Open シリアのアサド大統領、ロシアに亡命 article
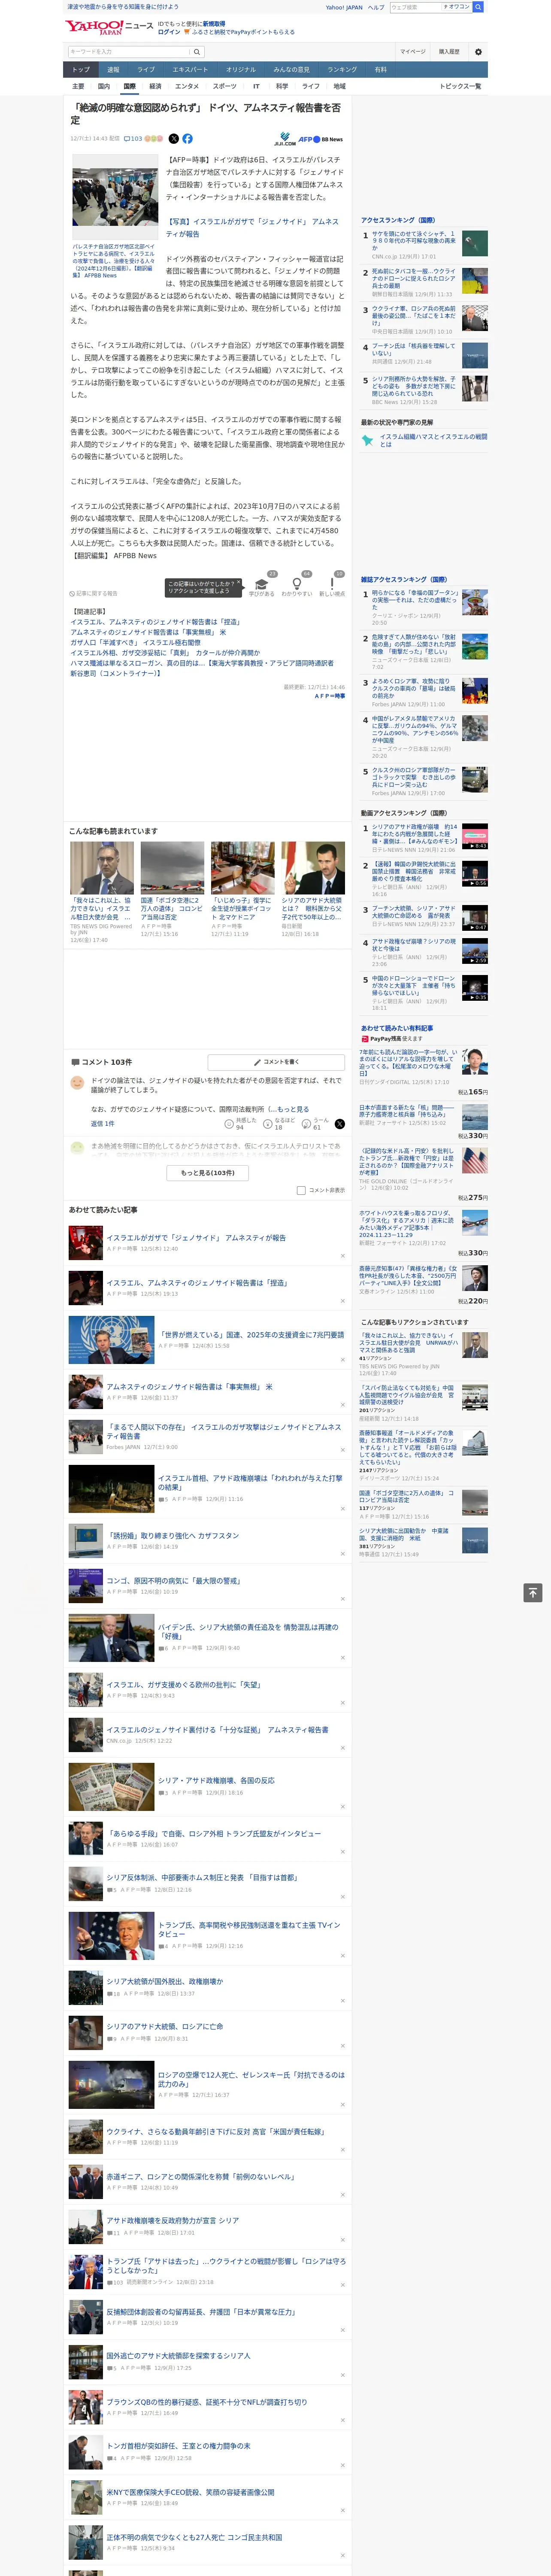The height and width of the screenshot is (2576, 551). (x=165, y=2027)
